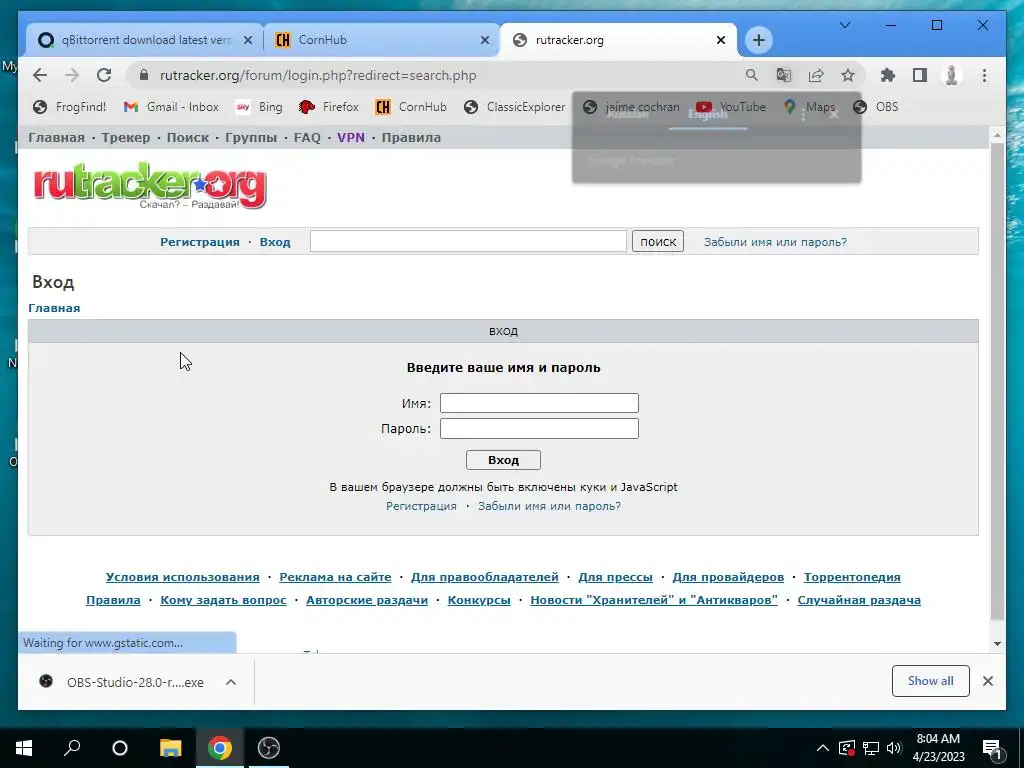This screenshot has height=768, width=1024.
Task: Select English in the translate popup
Action: [x=707, y=114]
